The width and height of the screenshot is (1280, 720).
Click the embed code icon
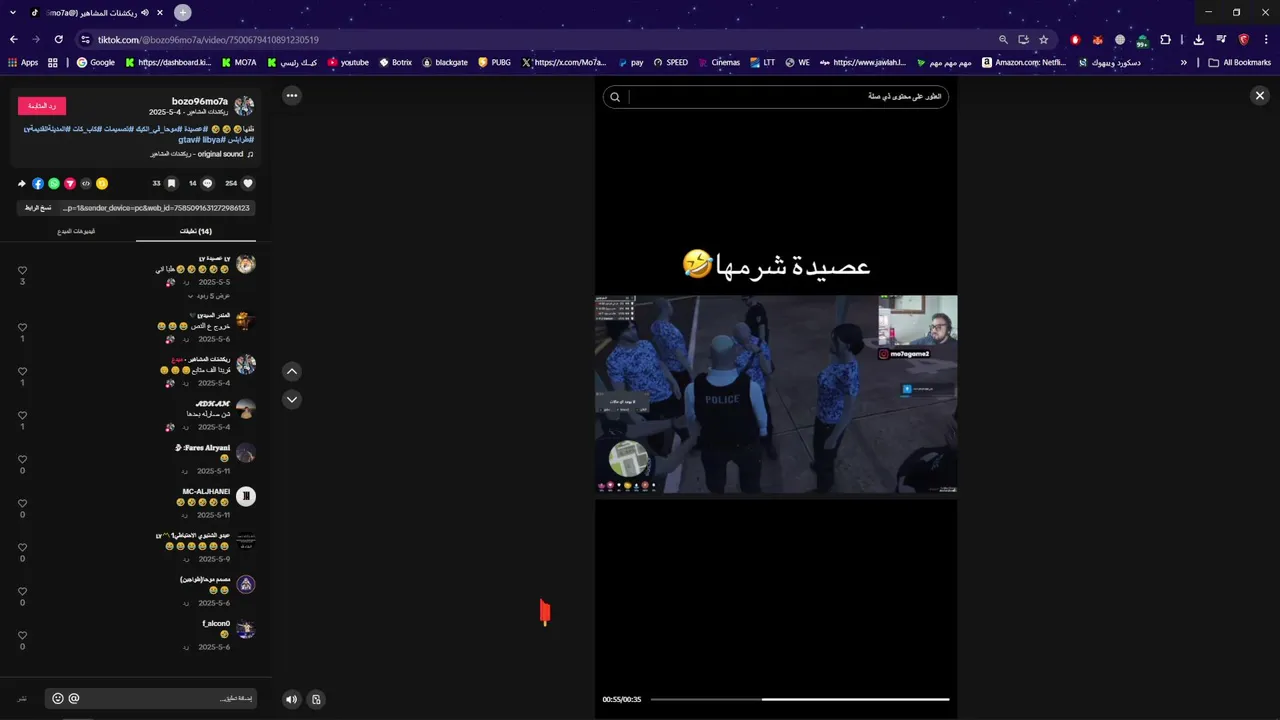click(86, 183)
